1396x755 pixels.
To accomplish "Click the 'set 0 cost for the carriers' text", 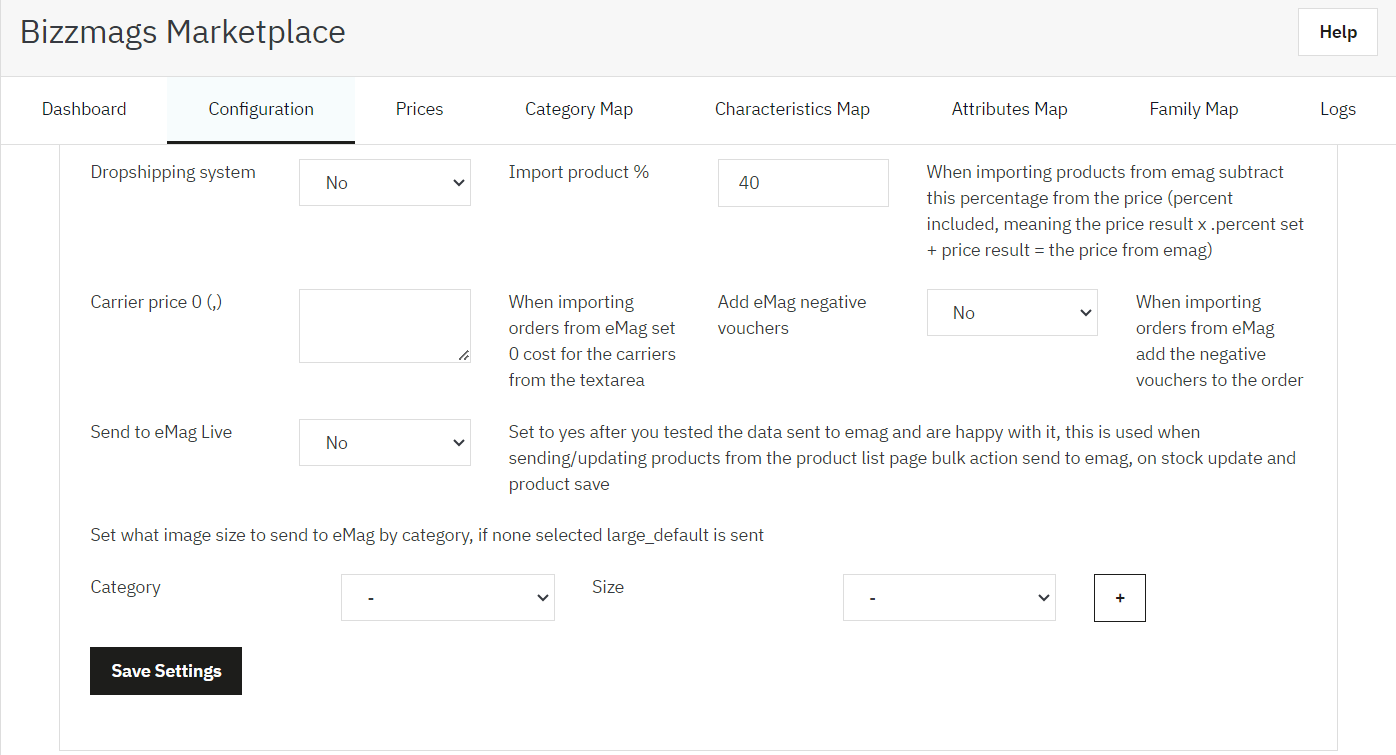I will pyautogui.click(x=592, y=341).
